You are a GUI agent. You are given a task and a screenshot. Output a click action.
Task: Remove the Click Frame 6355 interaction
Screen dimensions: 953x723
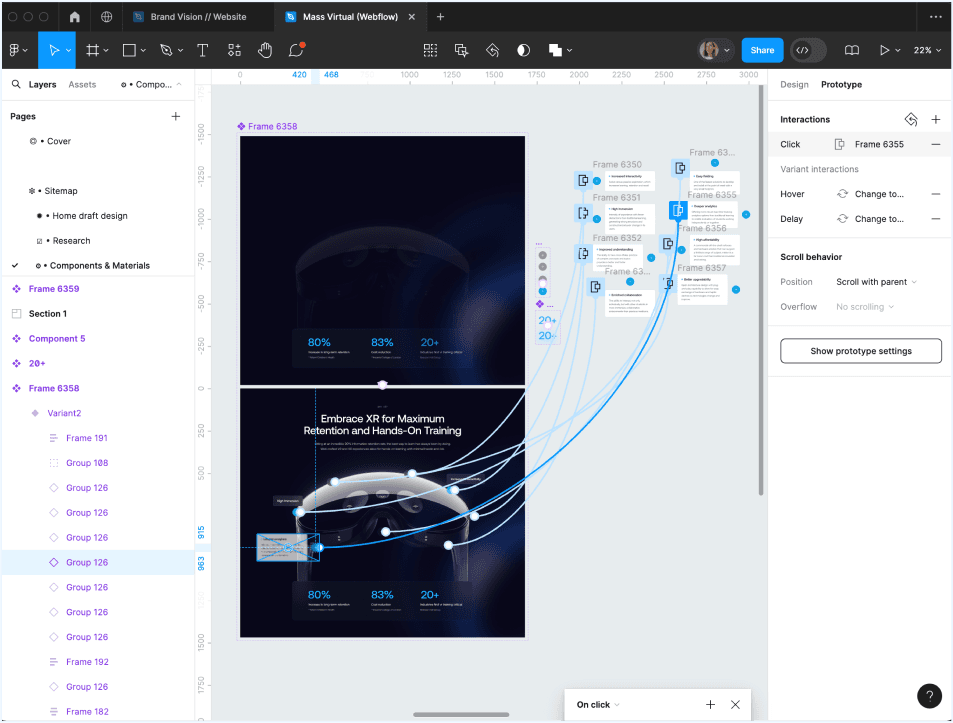tap(936, 144)
